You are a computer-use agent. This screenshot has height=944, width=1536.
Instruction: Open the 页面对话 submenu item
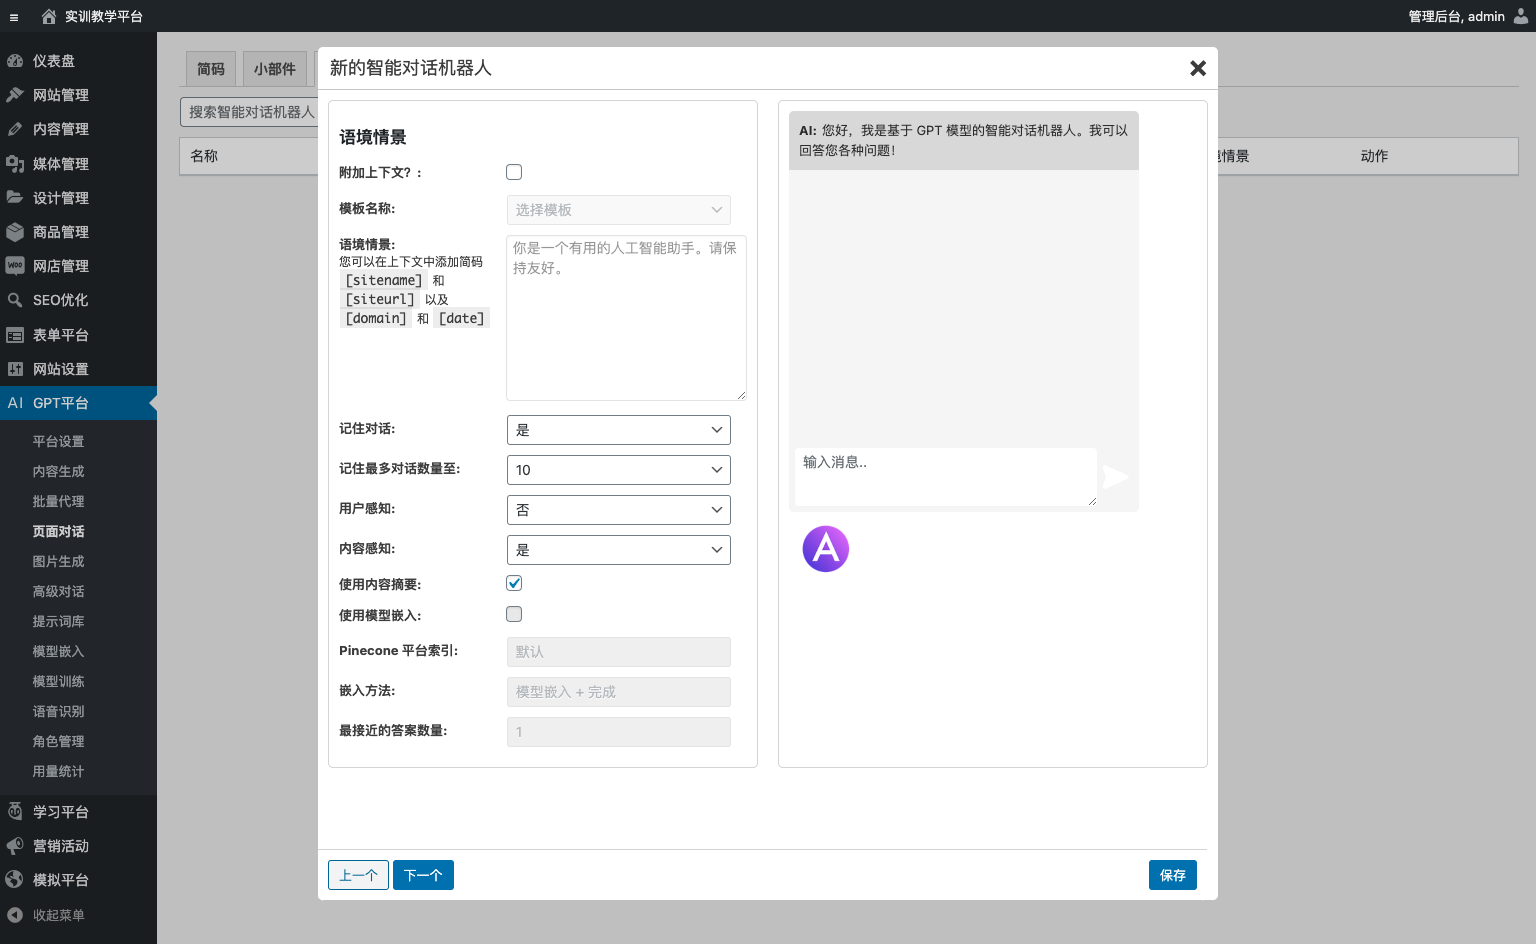pyautogui.click(x=58, y=532)
